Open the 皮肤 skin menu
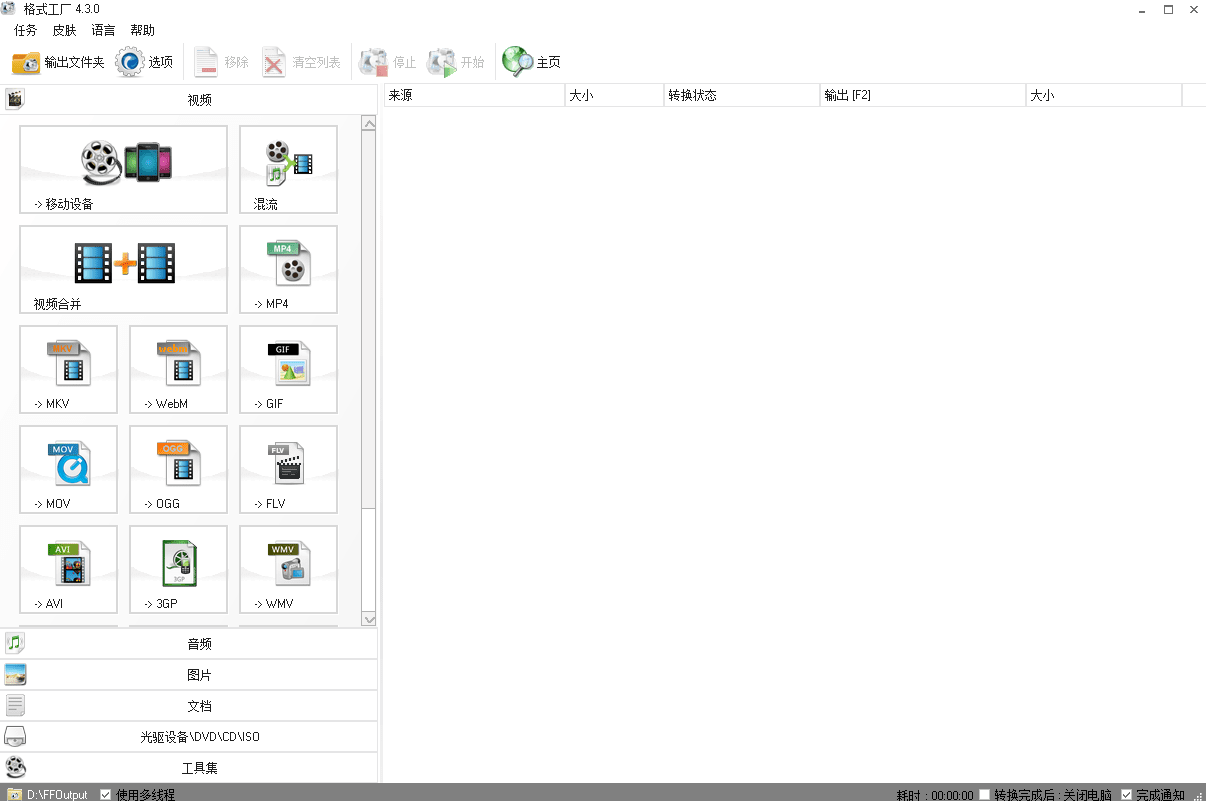Viewport: 1206px width, 801px height. 64,30
